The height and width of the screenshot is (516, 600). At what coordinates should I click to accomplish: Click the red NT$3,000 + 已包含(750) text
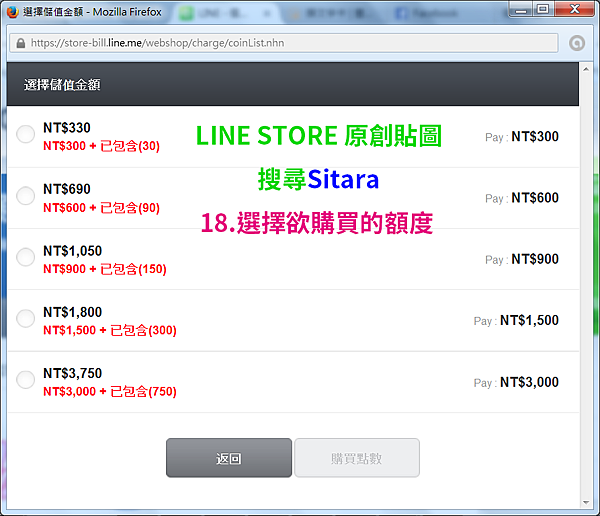(x=110, y=391)
